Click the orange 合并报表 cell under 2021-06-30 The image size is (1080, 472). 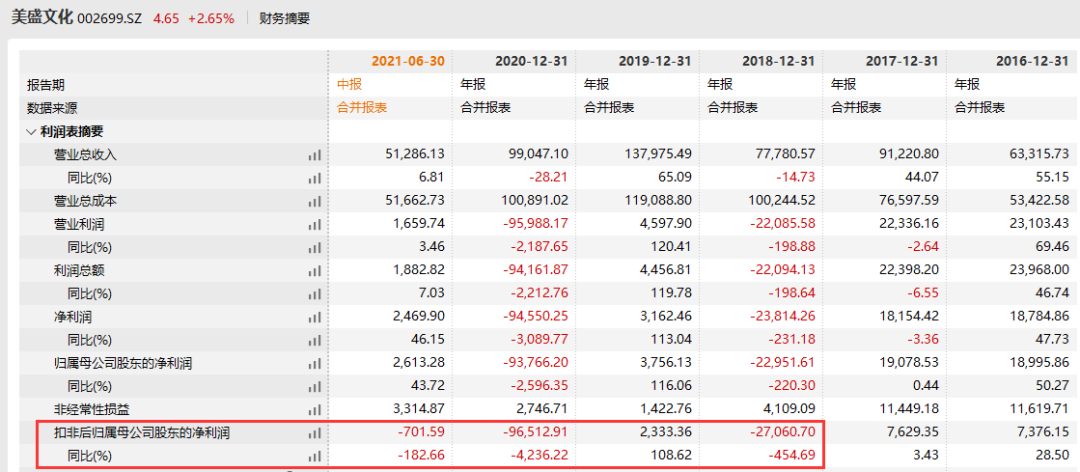pos(361,108)
